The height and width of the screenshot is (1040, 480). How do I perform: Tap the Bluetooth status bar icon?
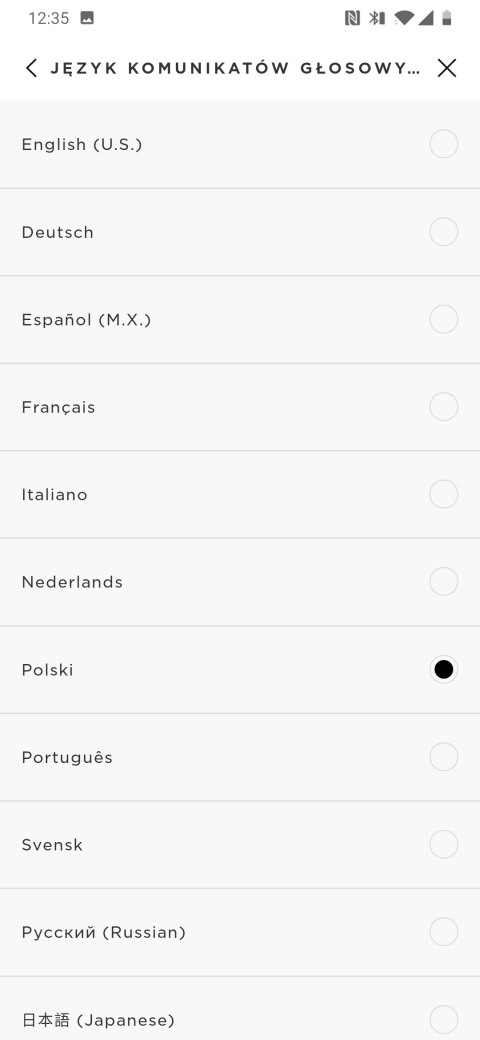[377, 18]
